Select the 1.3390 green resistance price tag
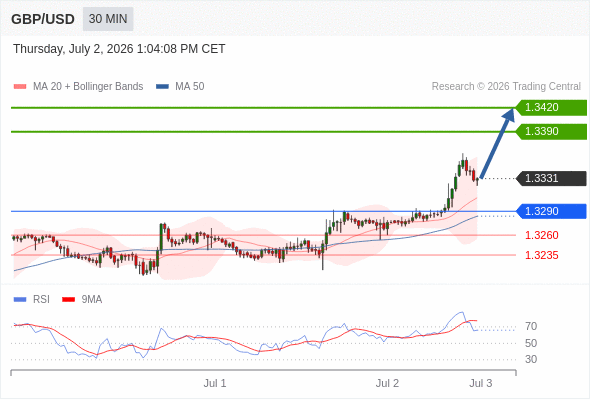This screenshot has width=590, height=400. (551, 132)
